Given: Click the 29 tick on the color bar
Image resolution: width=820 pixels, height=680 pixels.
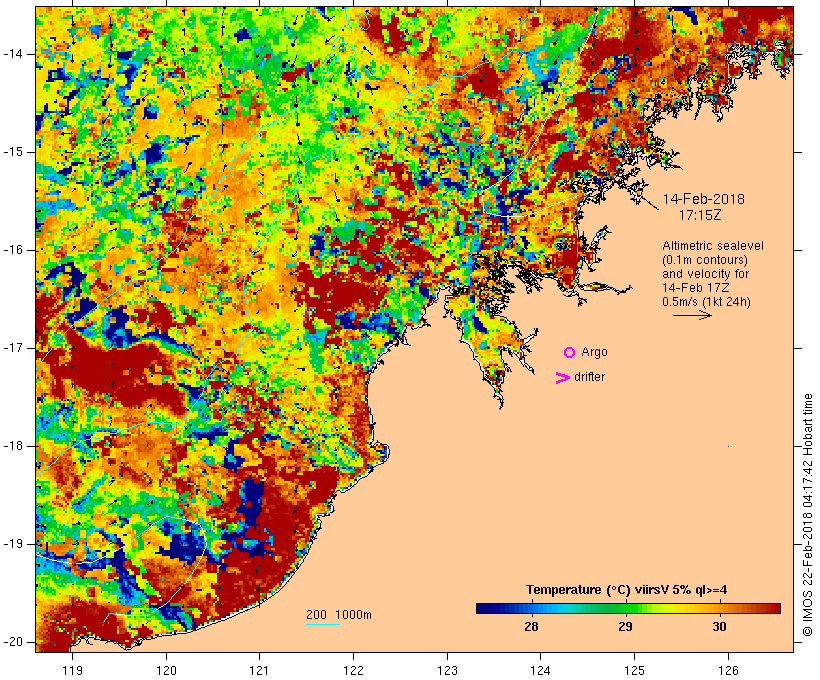Looking at the screenshot, I should click(x=625, y=627).
